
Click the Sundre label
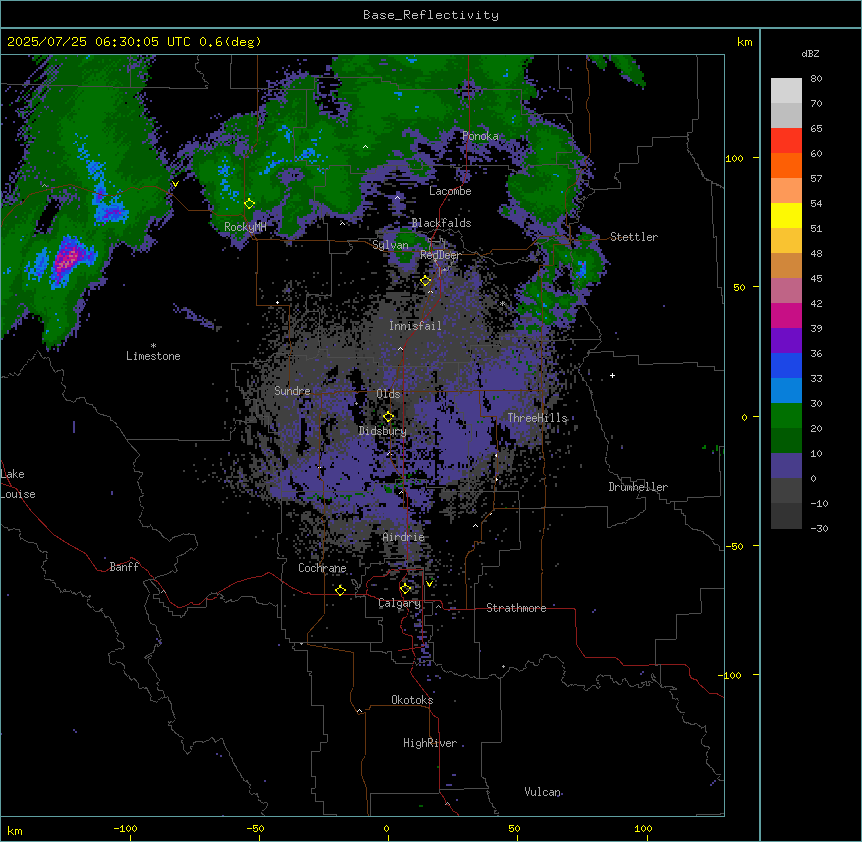click(x=292, y=391)
